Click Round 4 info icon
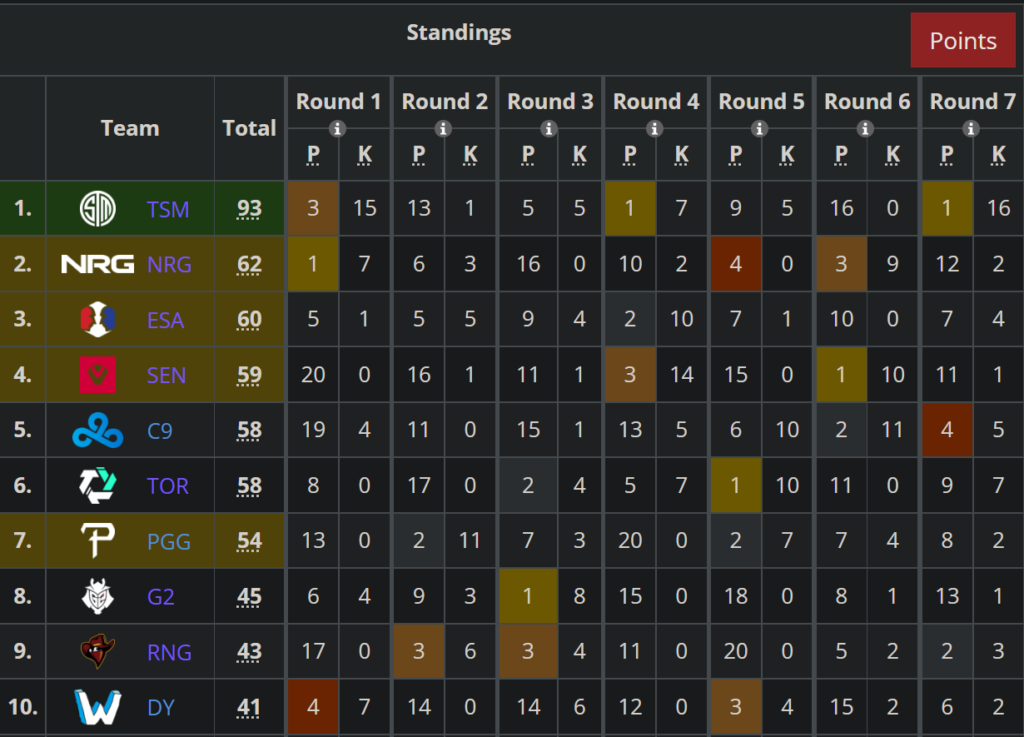Viewport: 1024px width, 737px height. tap(655, 128)
